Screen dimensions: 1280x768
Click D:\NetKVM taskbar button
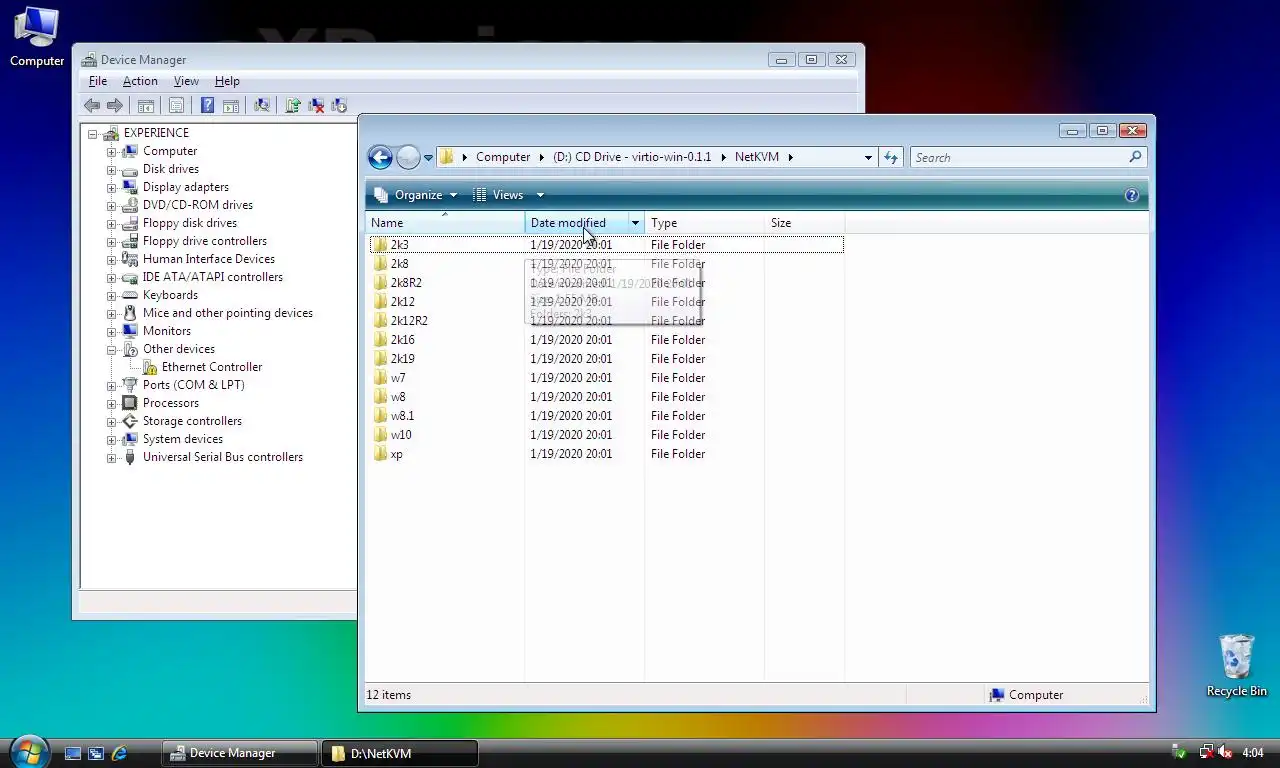coord(401,753)
